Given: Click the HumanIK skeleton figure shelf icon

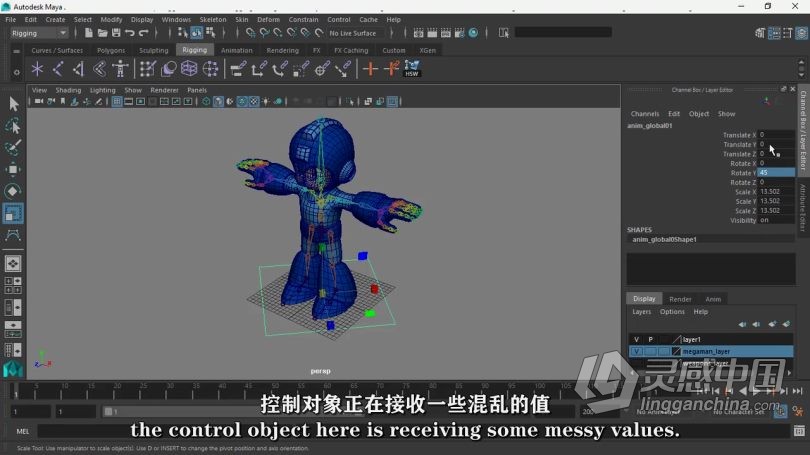Looking at the screenshot, I should tap(120, 69).
